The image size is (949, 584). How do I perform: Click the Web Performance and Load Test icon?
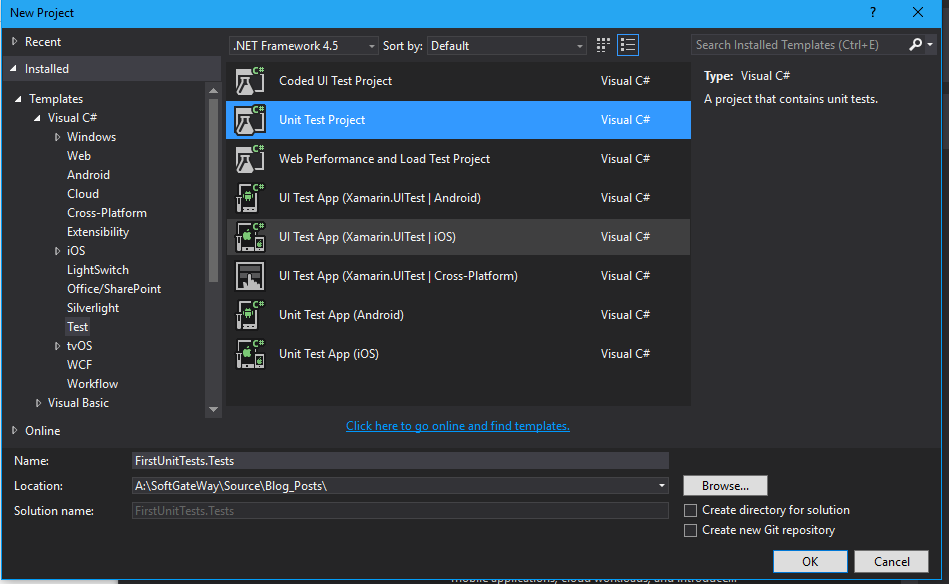(249, 159)
